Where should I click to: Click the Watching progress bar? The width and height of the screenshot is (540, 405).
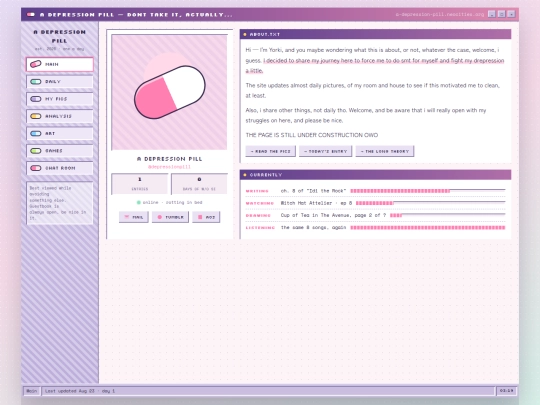[430, 203]
